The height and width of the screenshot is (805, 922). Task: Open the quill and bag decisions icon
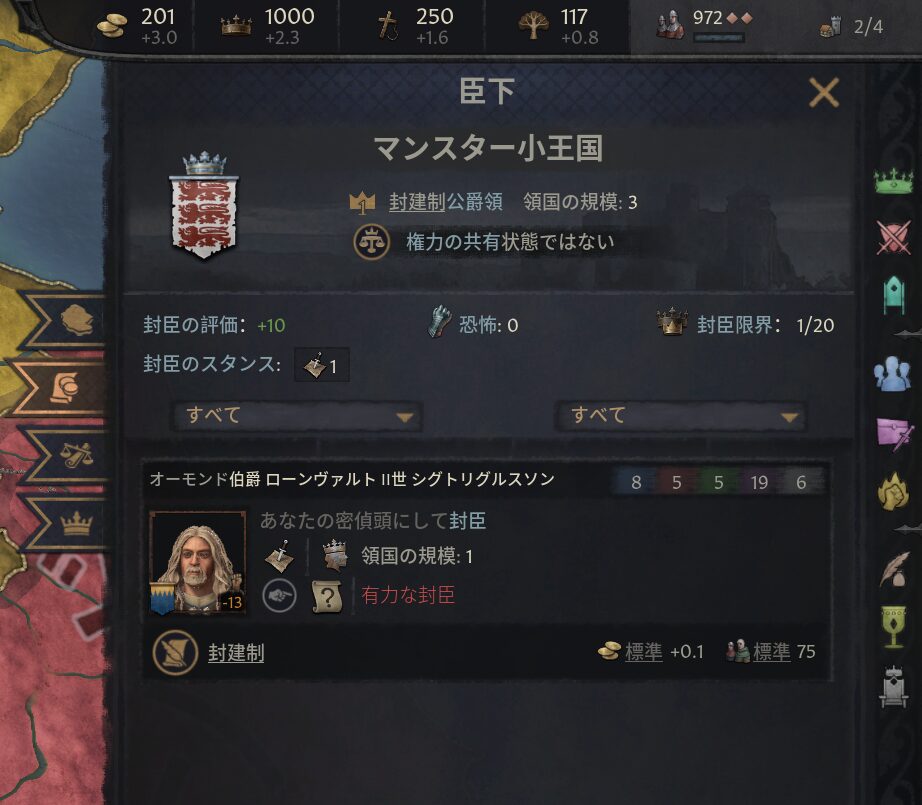pos(893,569)
